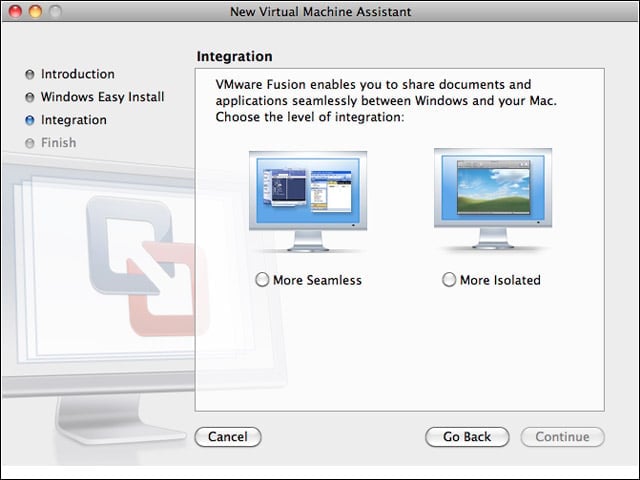Screen dimensions: 640x480
Task: Click the bold Integration heading
Action: coord(234,56)
